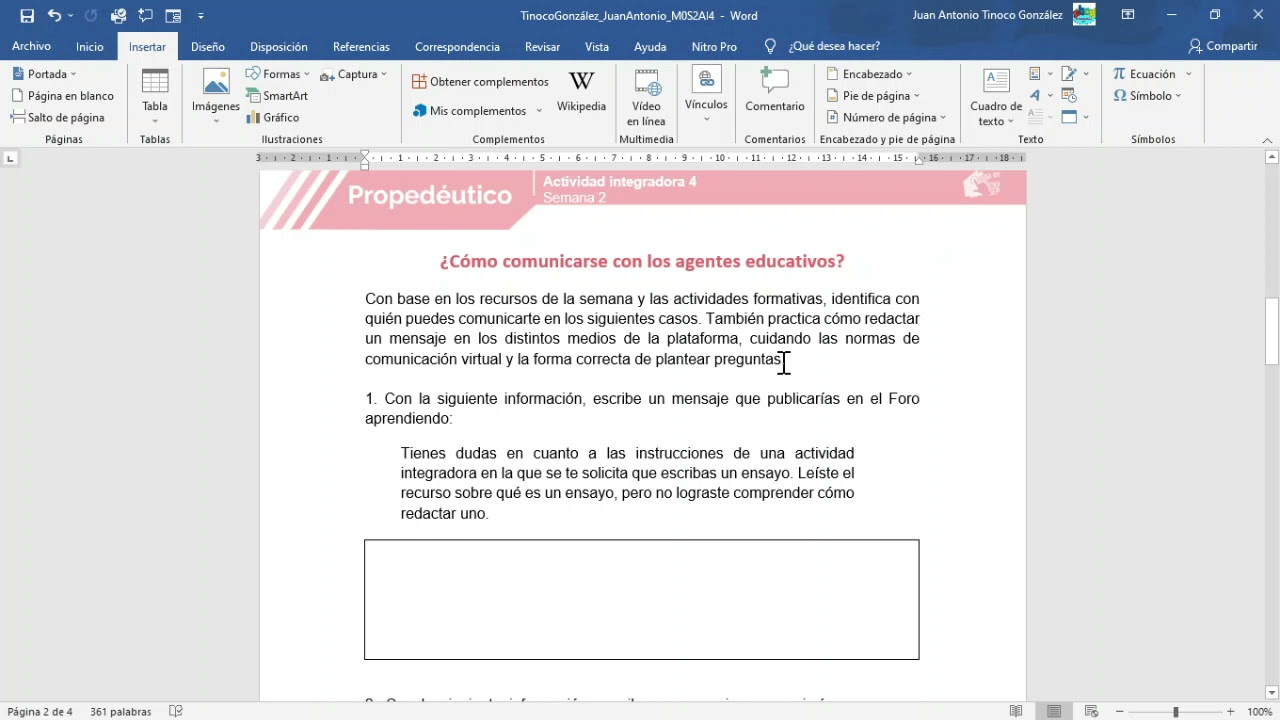Open the Tabla insert menu
This screenshot has width=1280, height=720.
(x=155, y=96)
